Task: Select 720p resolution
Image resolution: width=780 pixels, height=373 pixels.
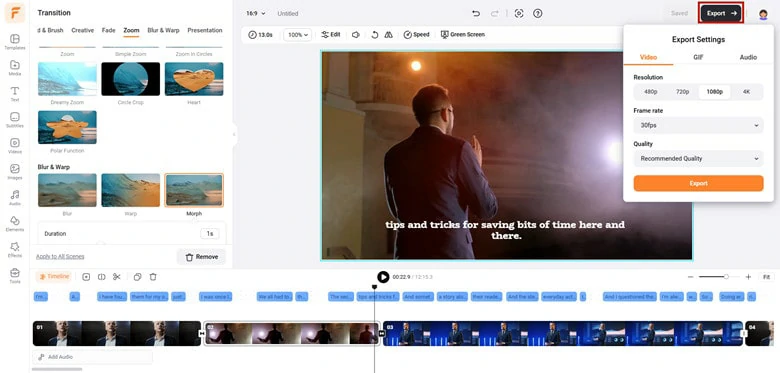Action: tap(682, 92)
